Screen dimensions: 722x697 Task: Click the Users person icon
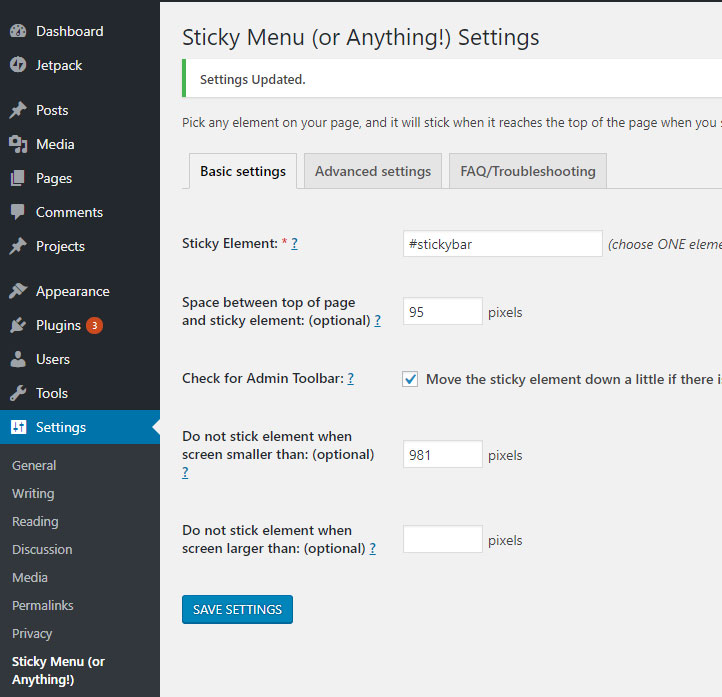(x=18, y=359)
